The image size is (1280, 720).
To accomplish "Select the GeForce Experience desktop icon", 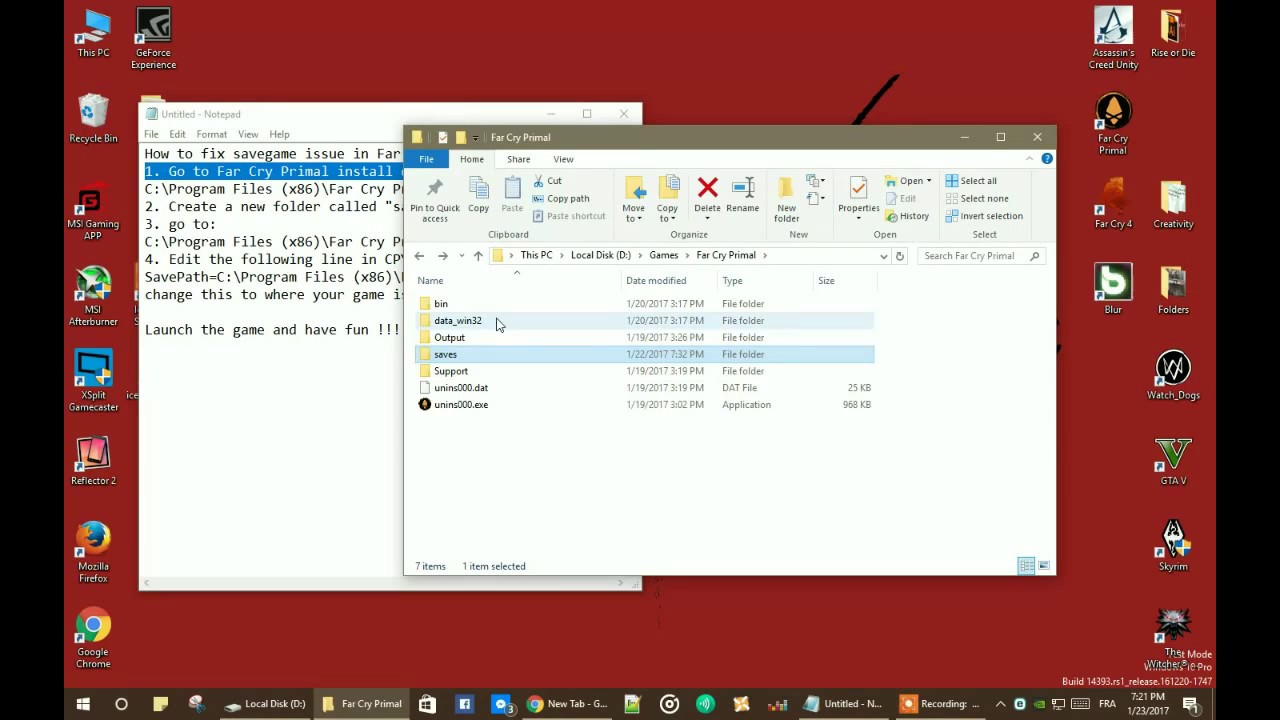I will 153,38.
